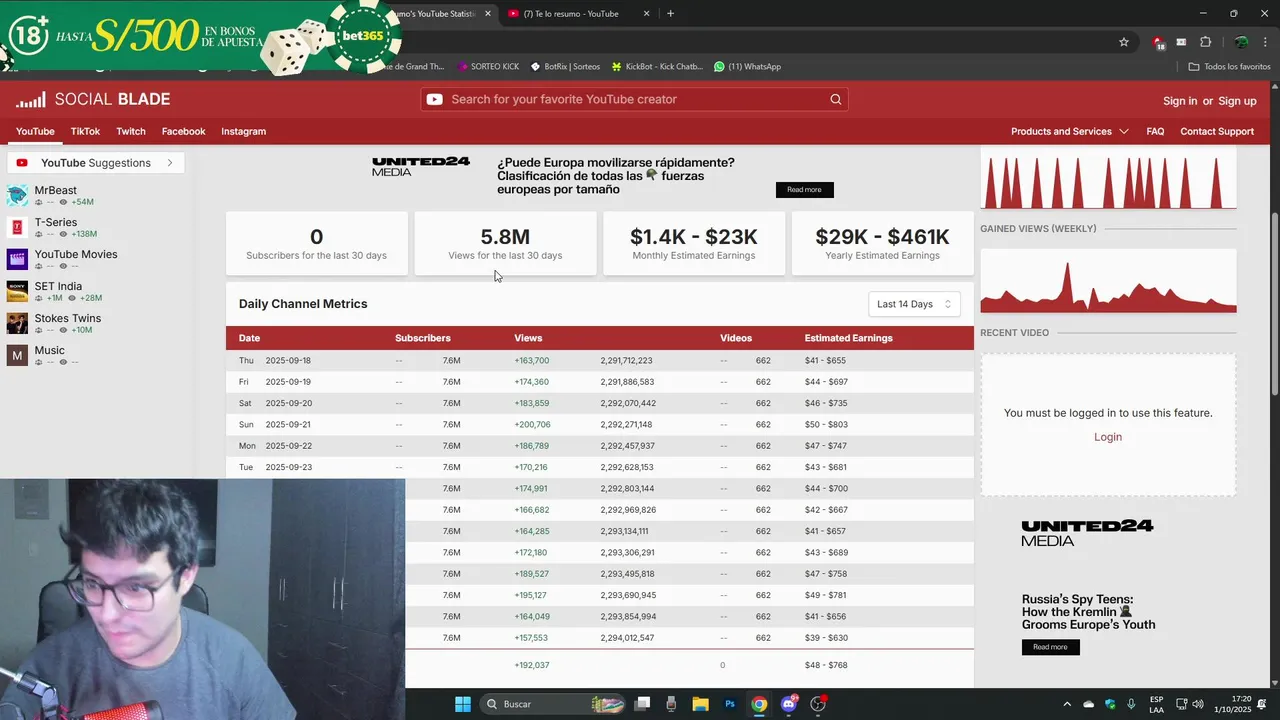
Task: Open the Chrome profile avatar
Action: coord(1241,42)
